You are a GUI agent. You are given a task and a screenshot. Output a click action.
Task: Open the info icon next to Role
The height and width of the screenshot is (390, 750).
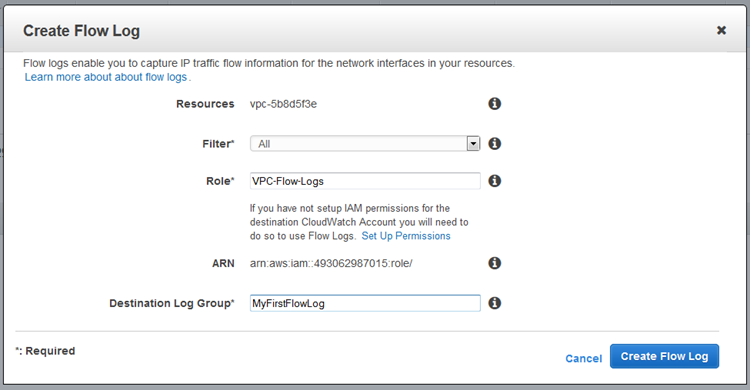tap(495, 180)
